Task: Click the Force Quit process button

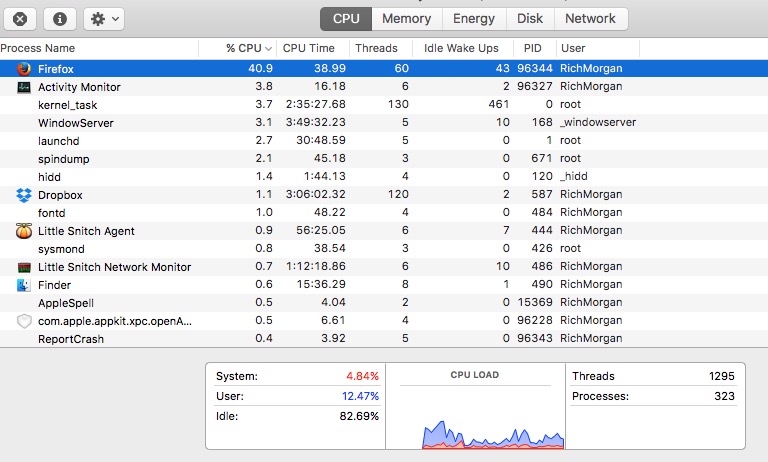Action: (20, 19)
